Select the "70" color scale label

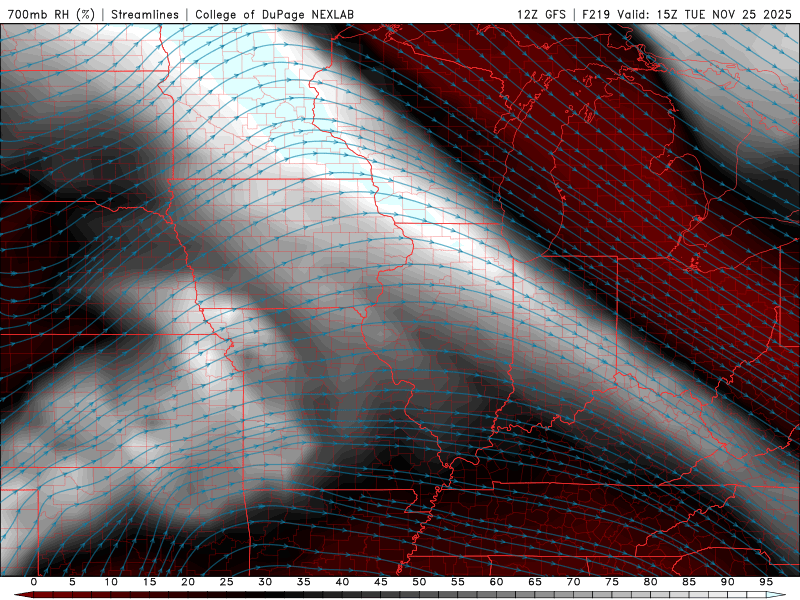coord(573,582)
